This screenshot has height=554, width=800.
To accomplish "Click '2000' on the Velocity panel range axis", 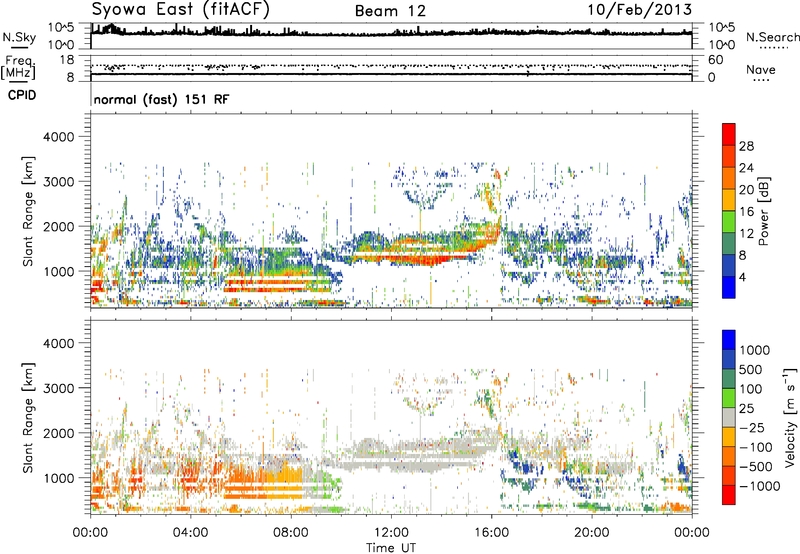I will click(x=58, y=433).
